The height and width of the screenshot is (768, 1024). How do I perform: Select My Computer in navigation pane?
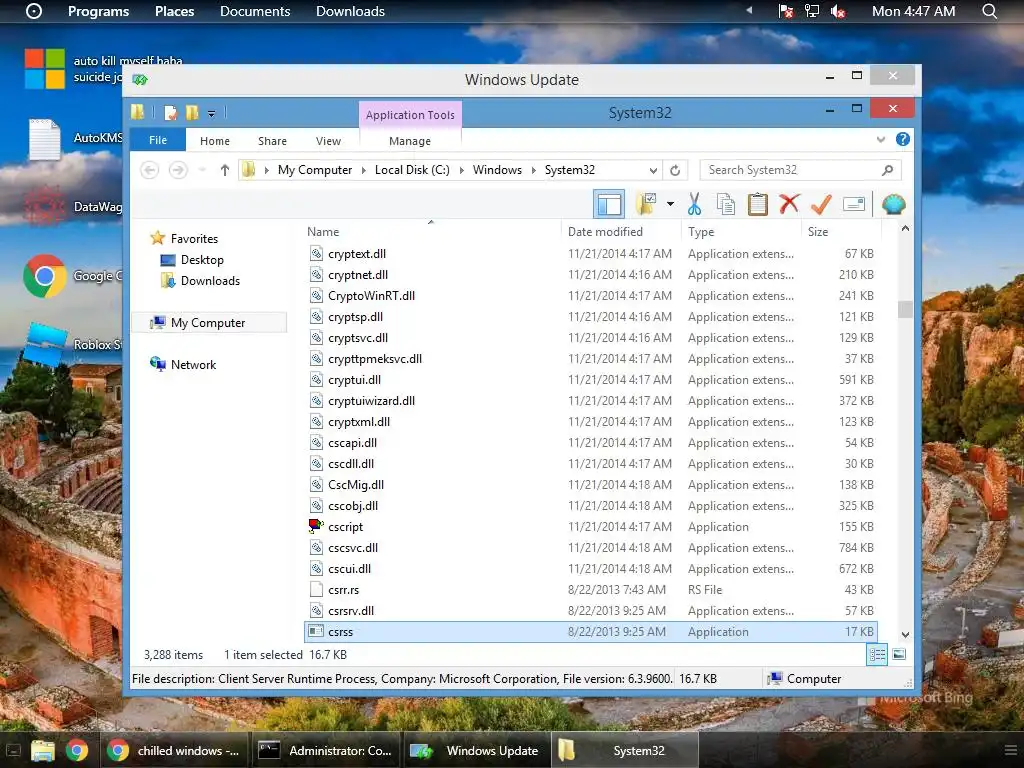tap(208, 323)
